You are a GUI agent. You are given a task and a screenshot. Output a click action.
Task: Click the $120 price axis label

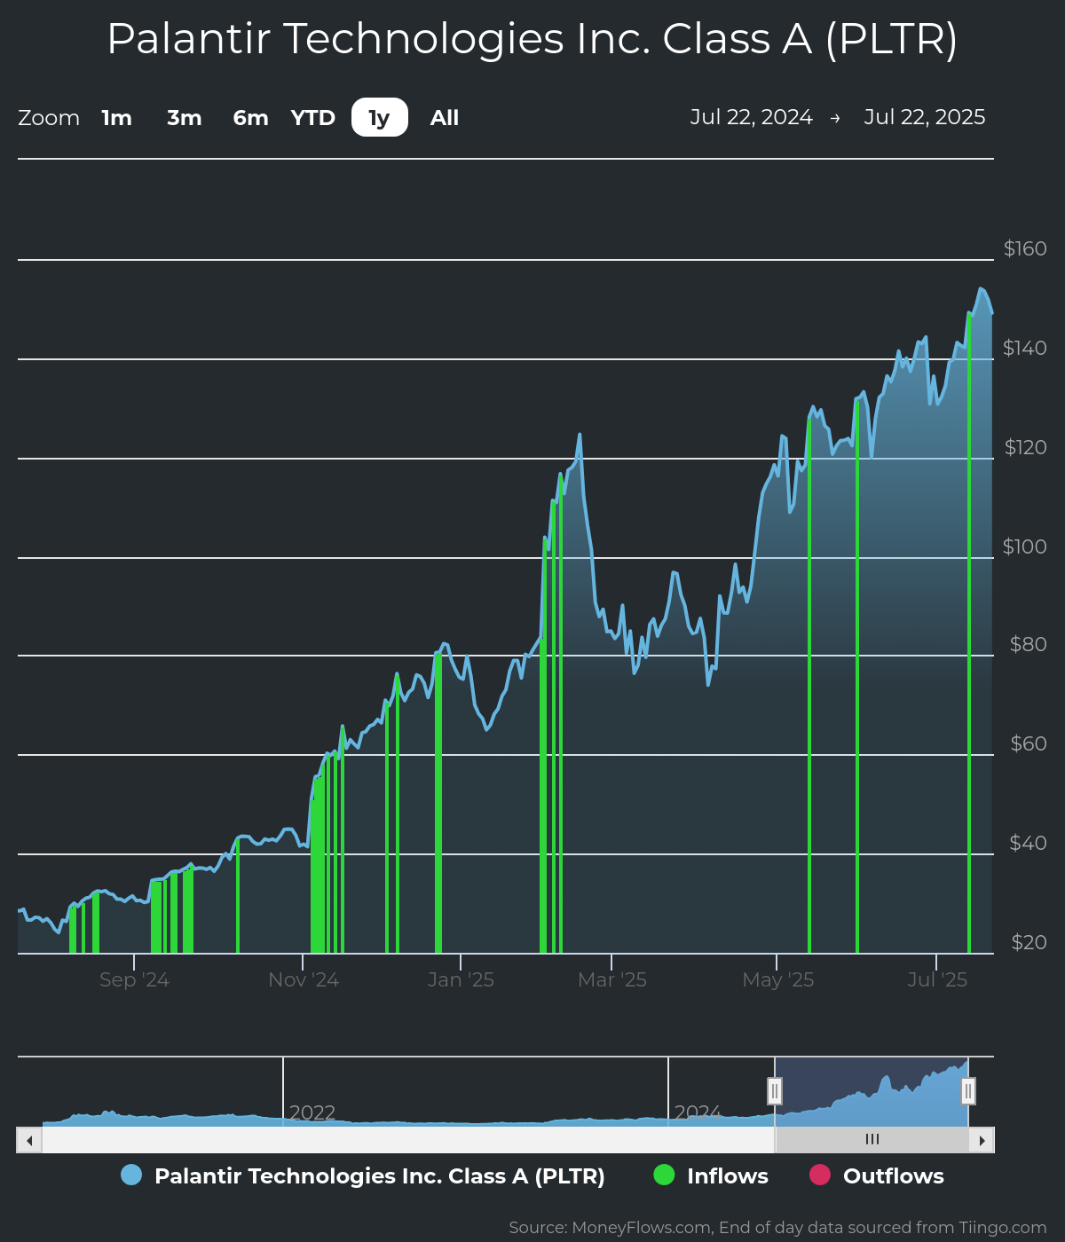1025,447
